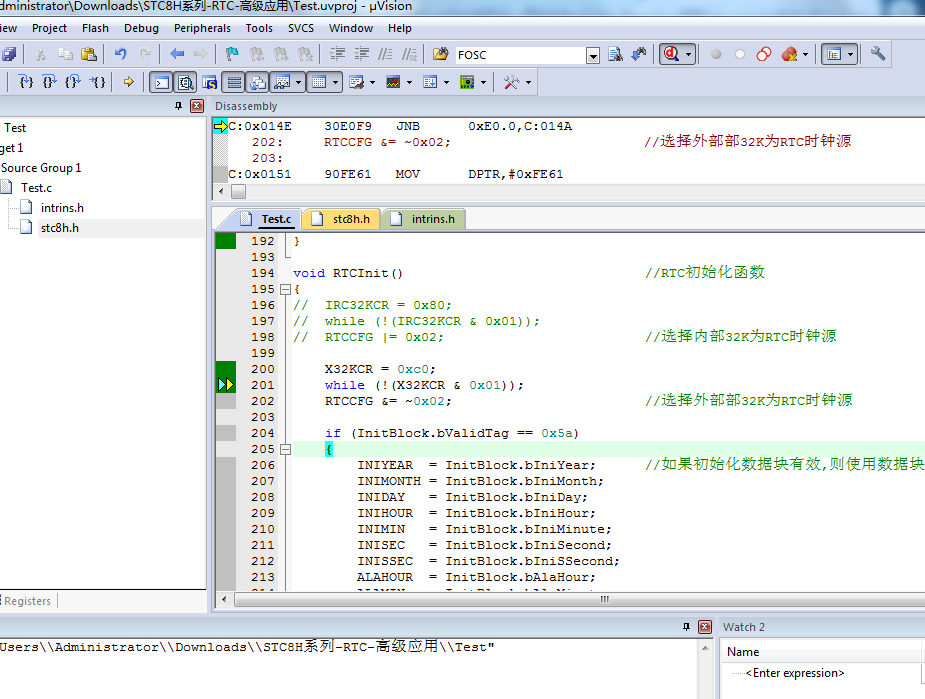Viewport: 925px width, 699px height.
Task: Select intrins.h in project tree
Action: pos(62,208)
